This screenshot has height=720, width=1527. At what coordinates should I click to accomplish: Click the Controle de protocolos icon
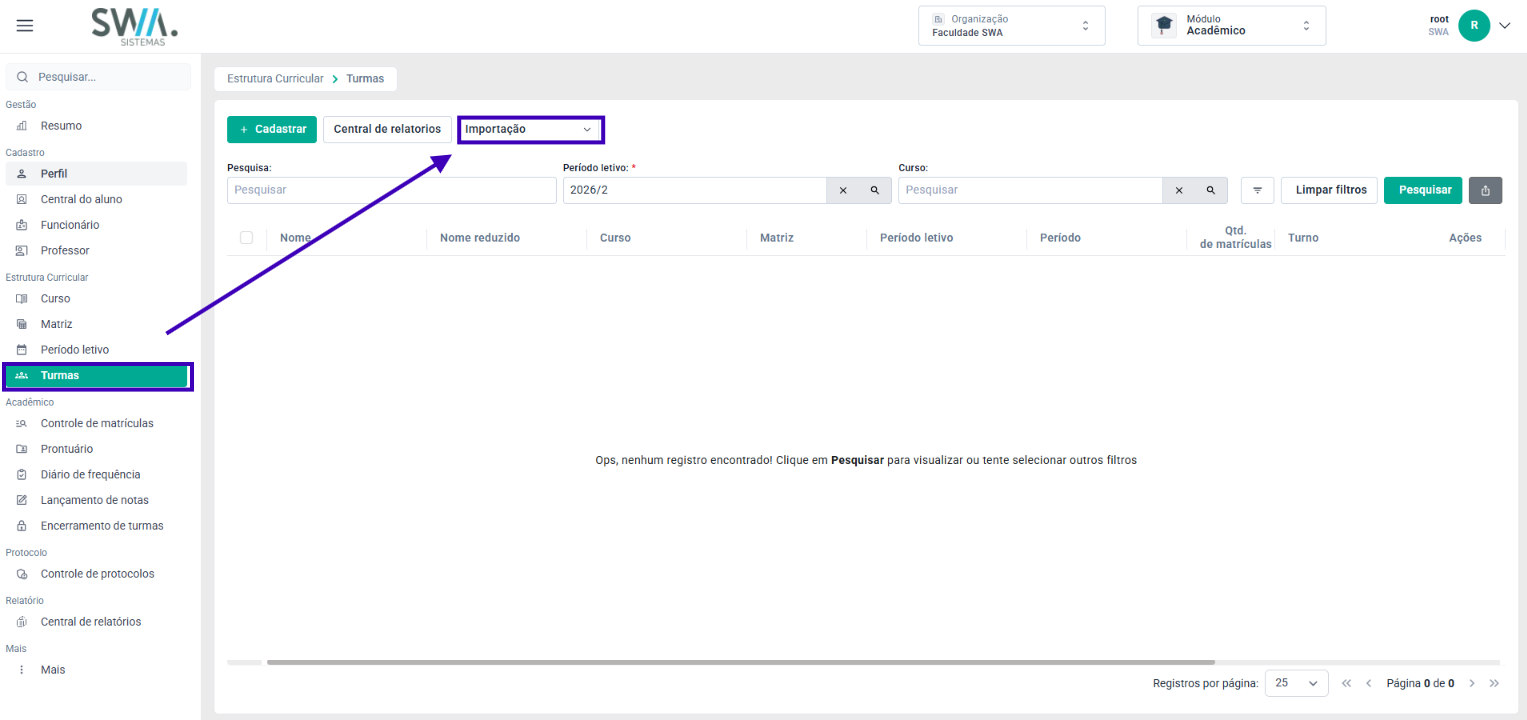pos(22,574)
